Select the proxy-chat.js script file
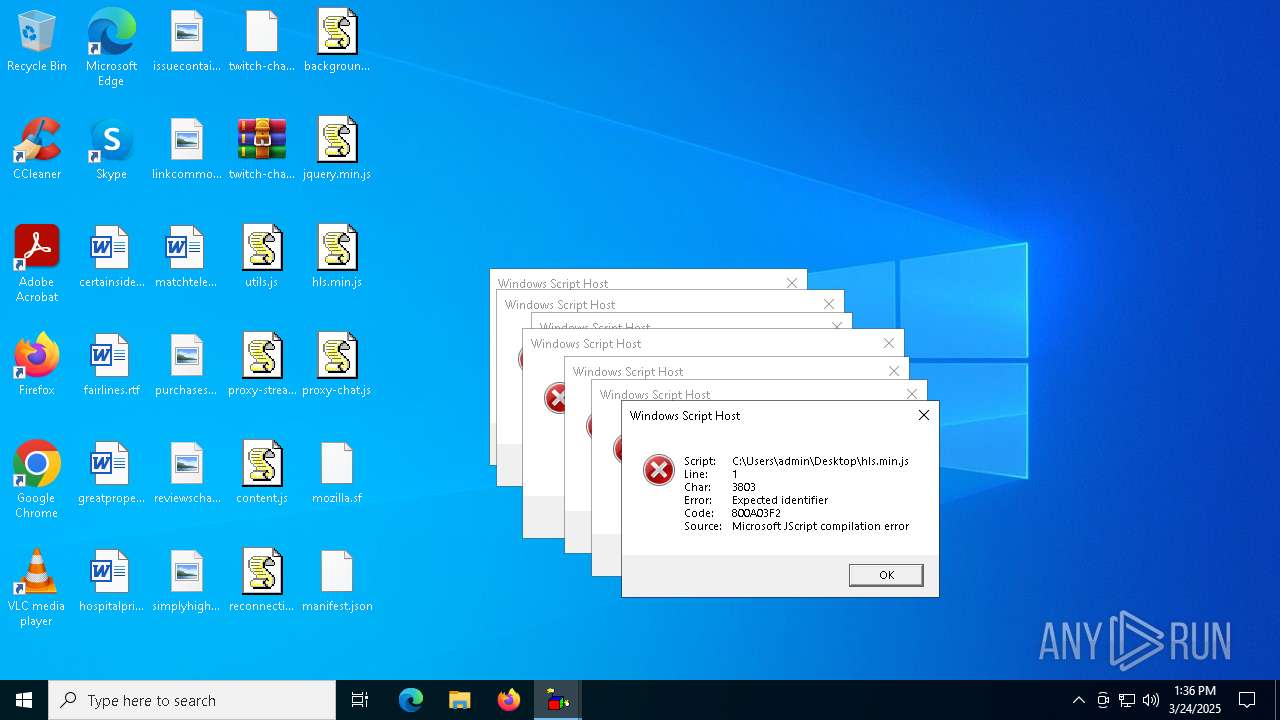Viewport: 1280px width, 720px height. (x=337, y=366)
